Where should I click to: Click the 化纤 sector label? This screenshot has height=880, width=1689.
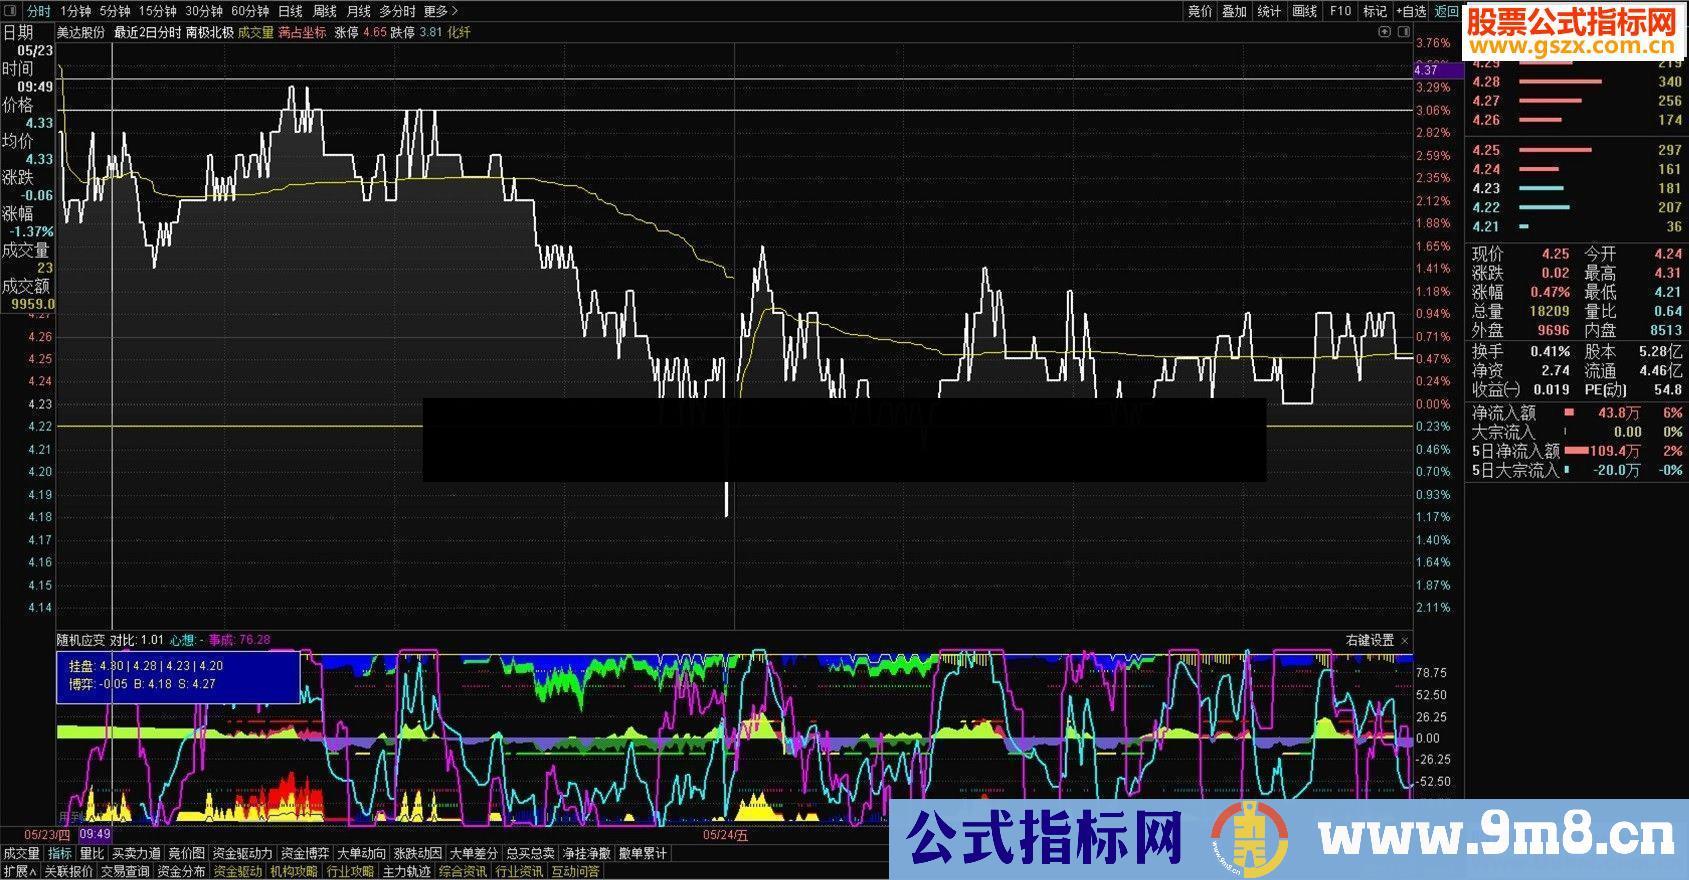459,32
